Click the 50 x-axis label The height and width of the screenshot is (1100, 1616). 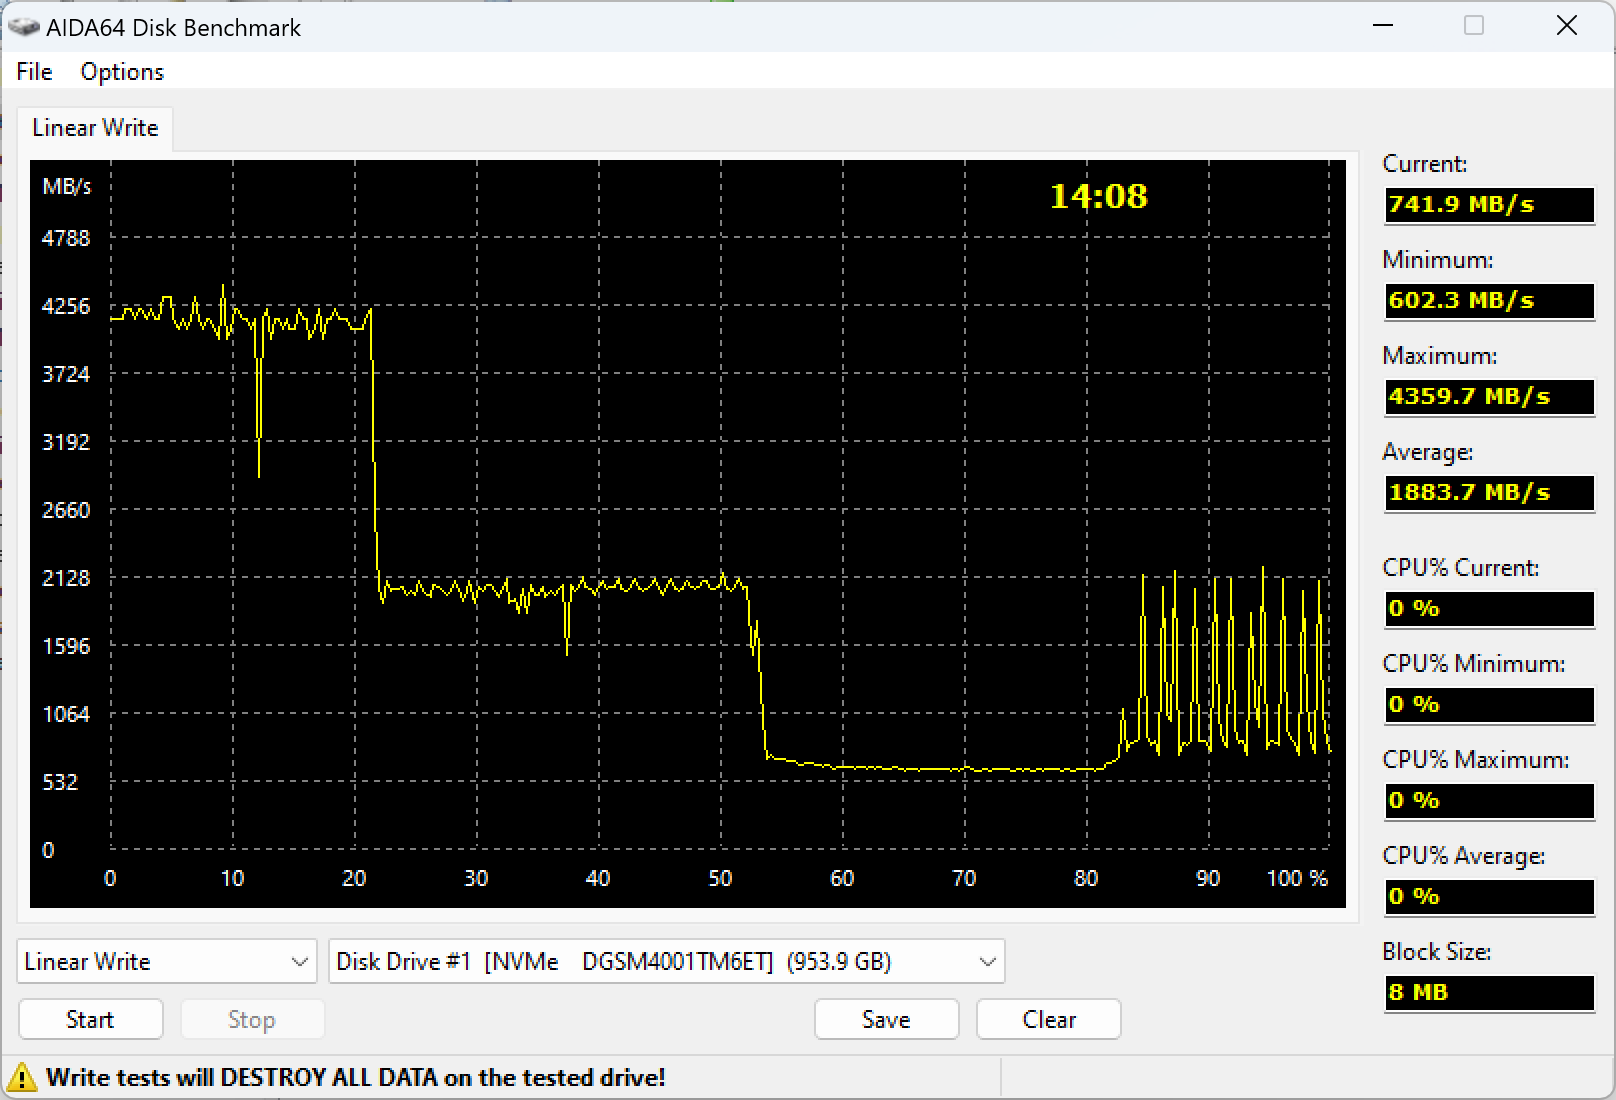click(720, 878)
